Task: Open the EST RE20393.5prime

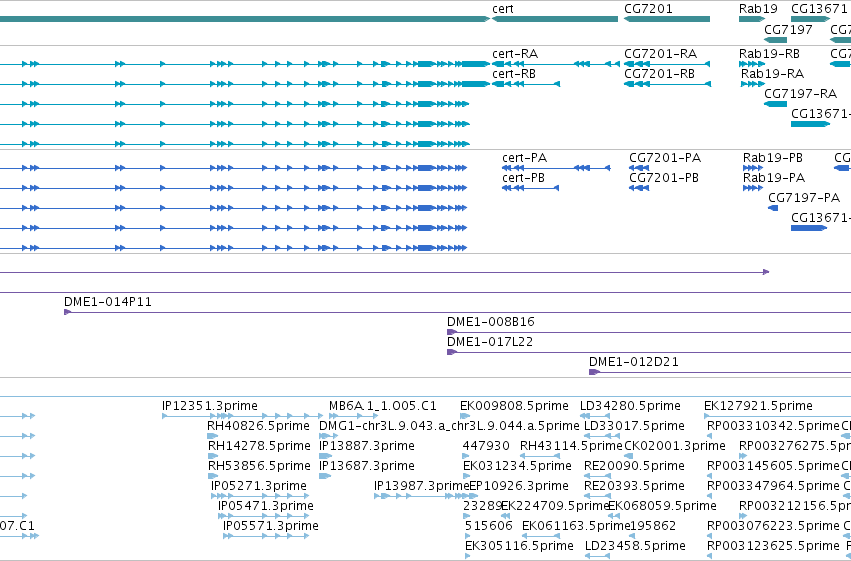Action: 634,487
